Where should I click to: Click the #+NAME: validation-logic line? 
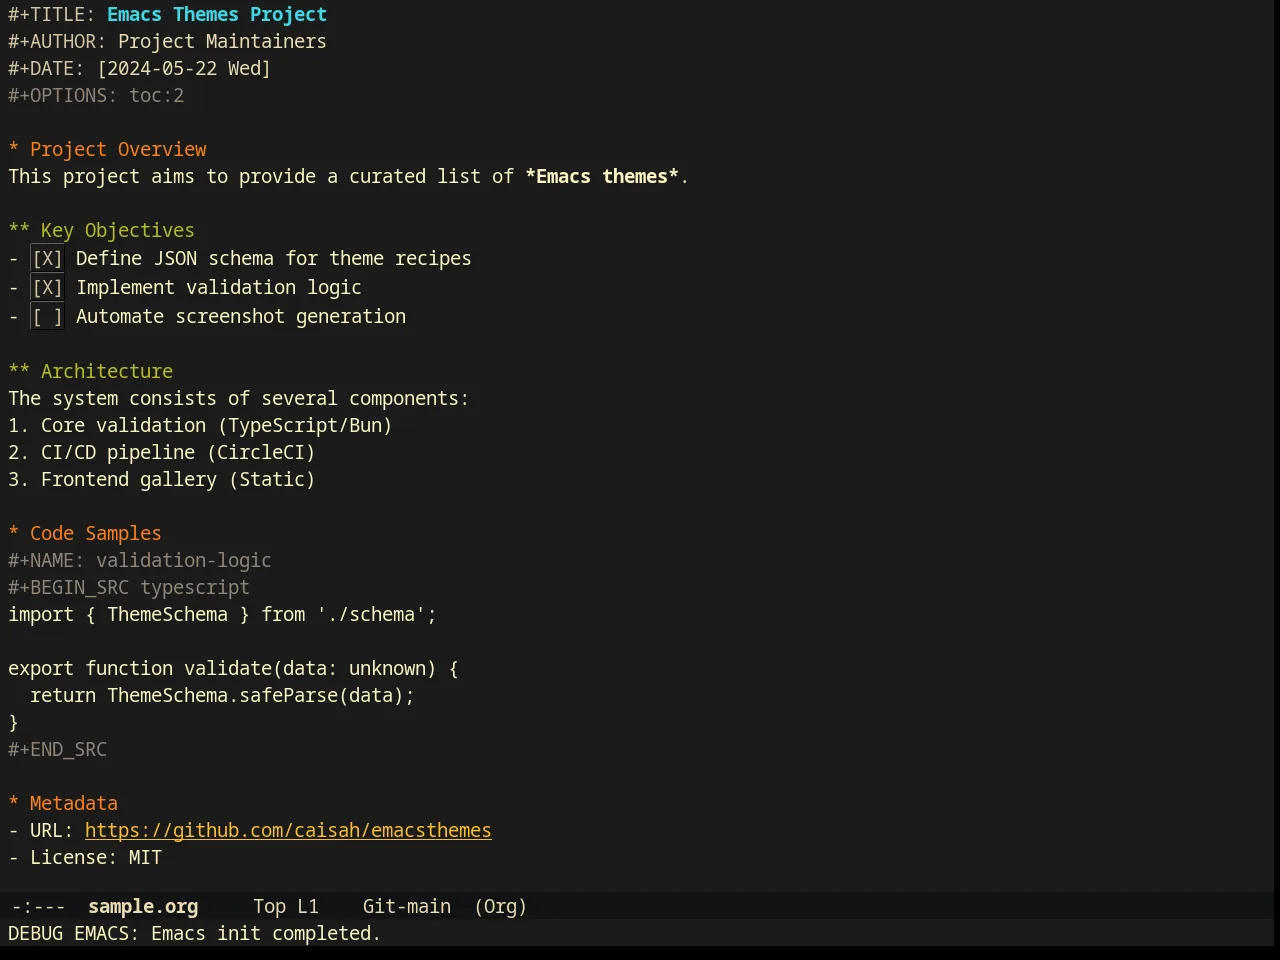pyautogui.click(x=140, y=560)
